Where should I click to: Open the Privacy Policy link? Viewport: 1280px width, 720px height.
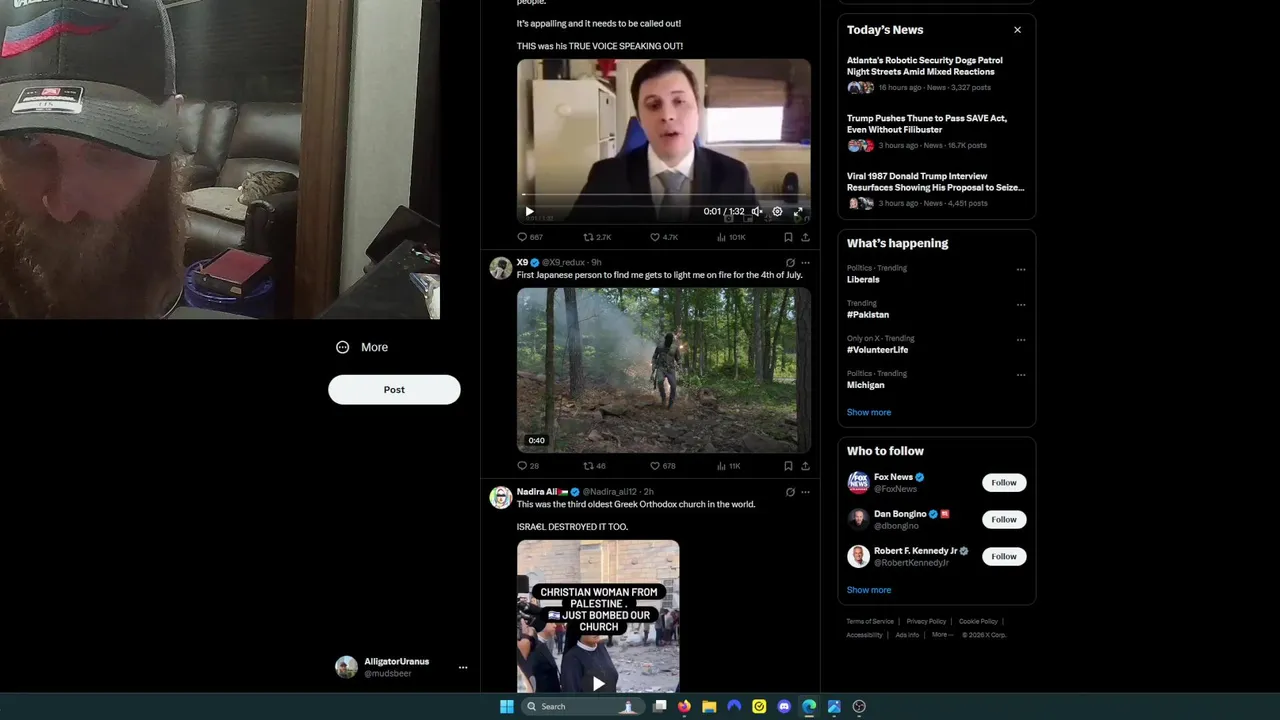coord(926,622)
